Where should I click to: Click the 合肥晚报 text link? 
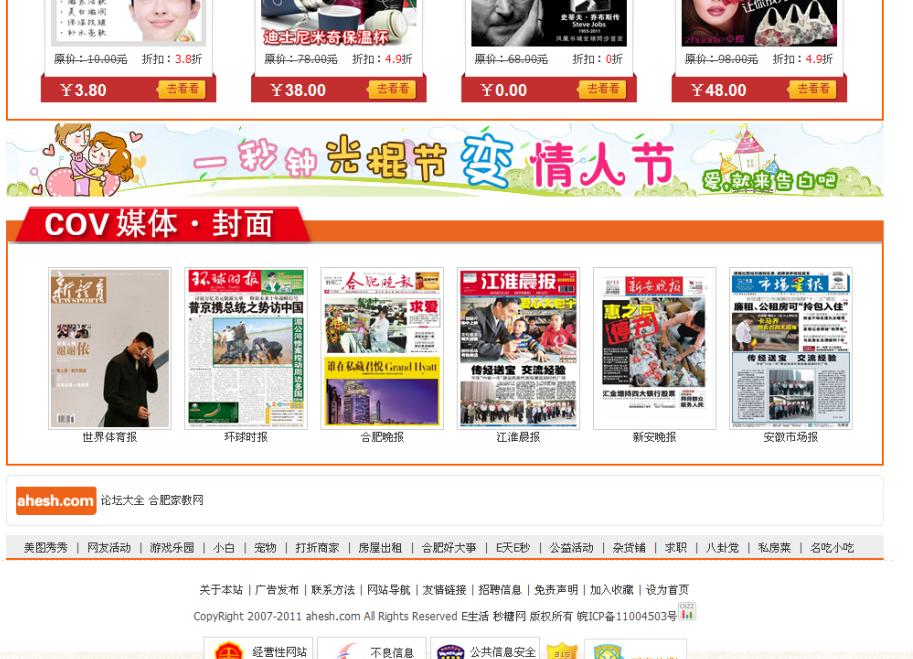pos(382,437)
